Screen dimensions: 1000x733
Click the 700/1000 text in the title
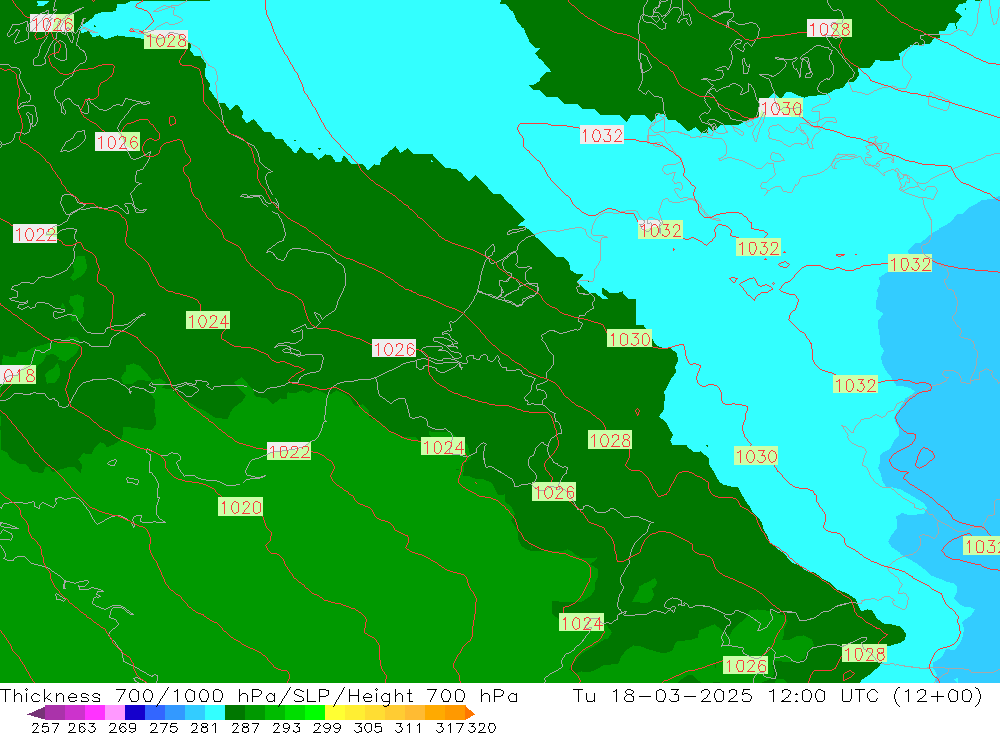[x=170, y=695]
